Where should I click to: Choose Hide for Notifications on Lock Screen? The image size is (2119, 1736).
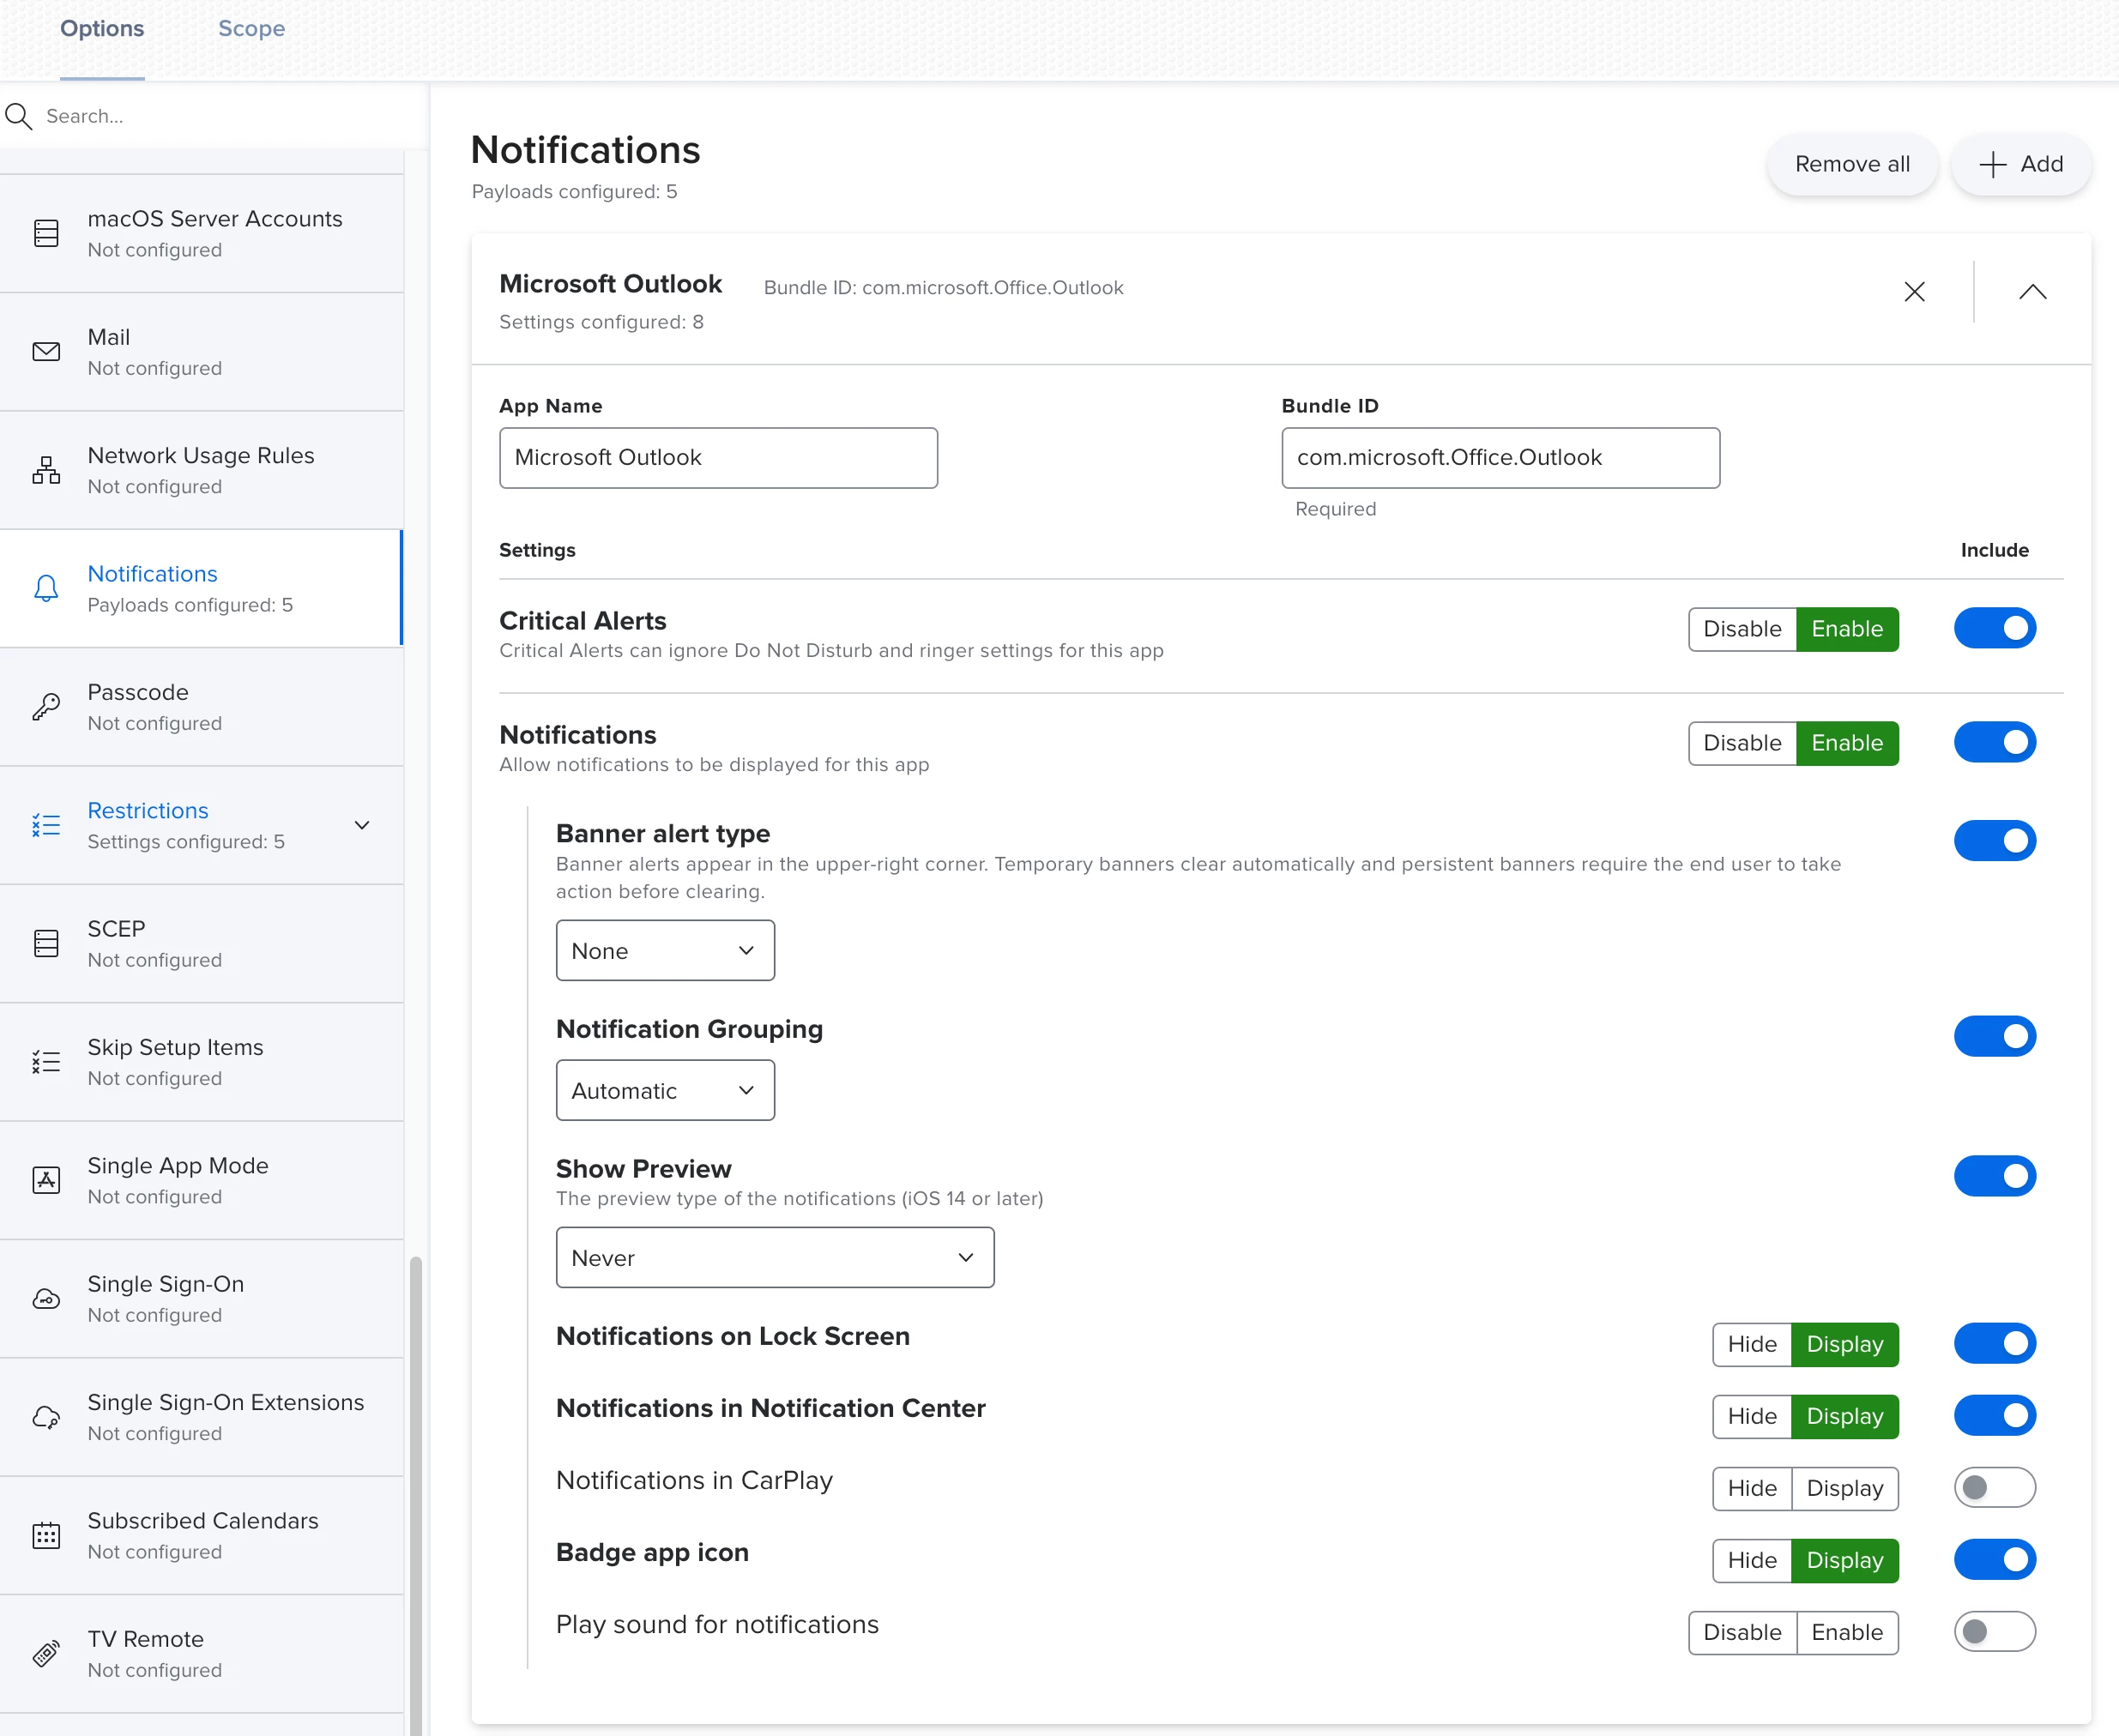[x=1752, y=1344]
